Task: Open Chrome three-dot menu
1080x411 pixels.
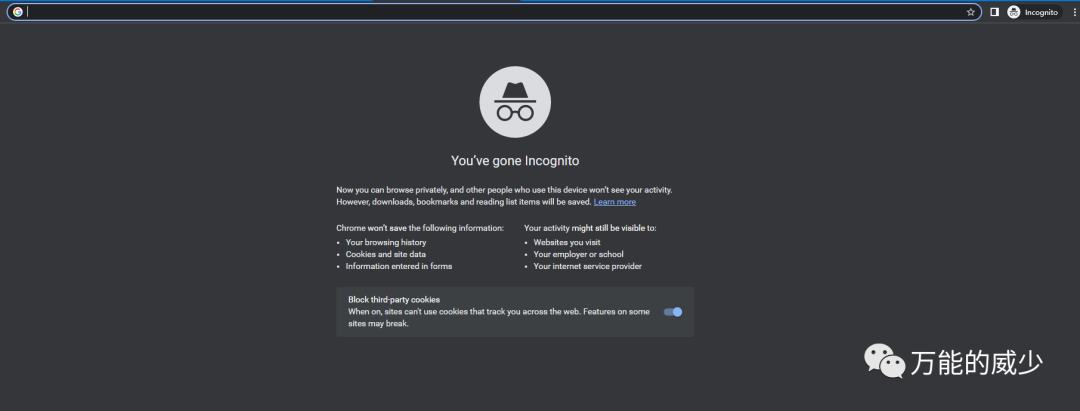Action: pos(1074,12)
